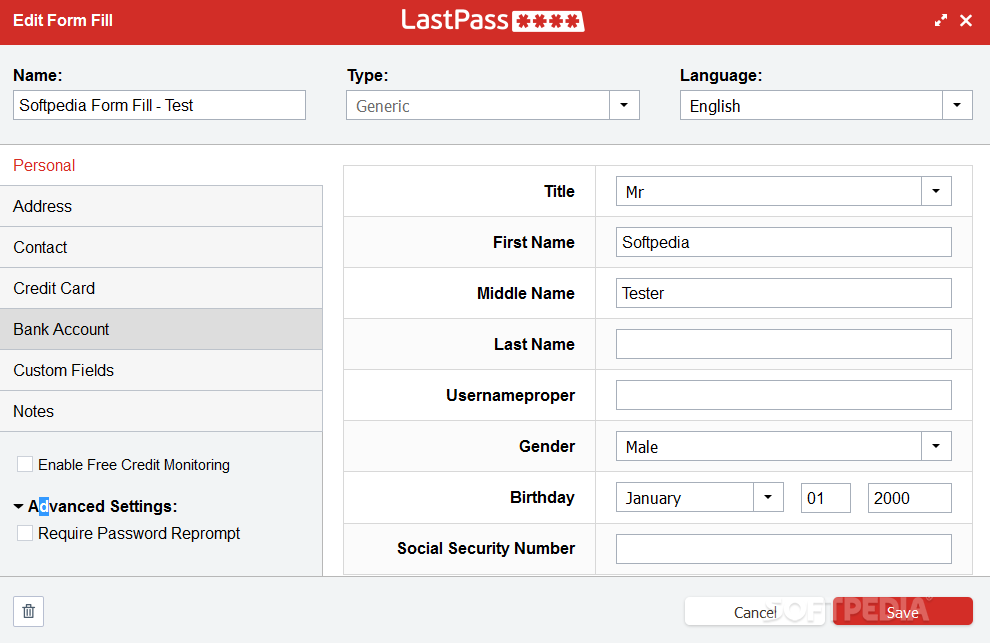Open the Title dropdown
This screenshot has height=643, width=990.
tap(936, 191)
